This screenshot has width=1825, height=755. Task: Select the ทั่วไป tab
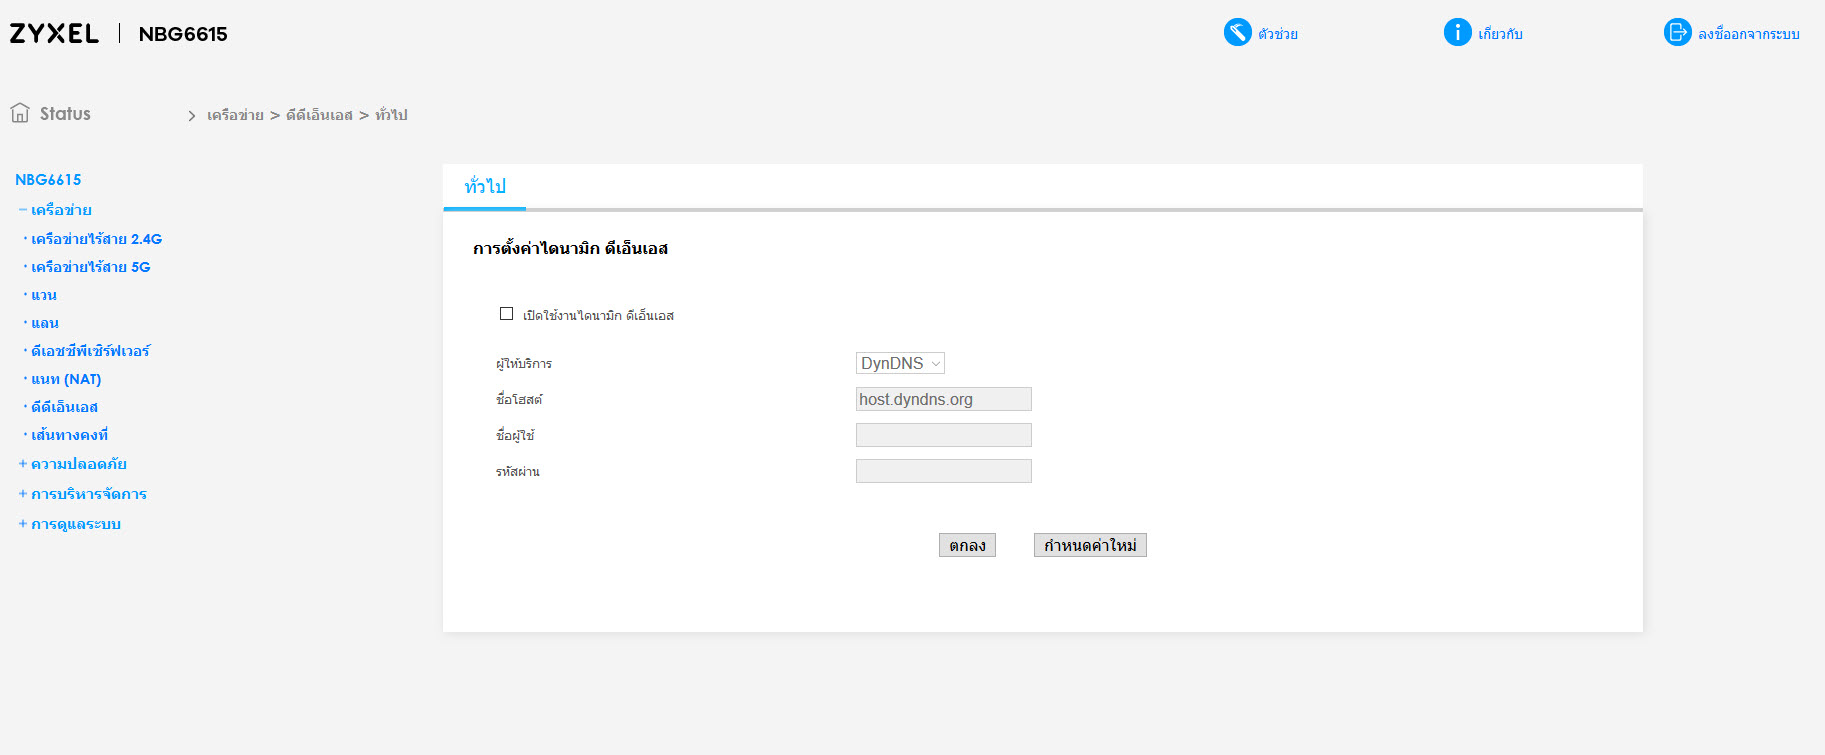point(485,187)
